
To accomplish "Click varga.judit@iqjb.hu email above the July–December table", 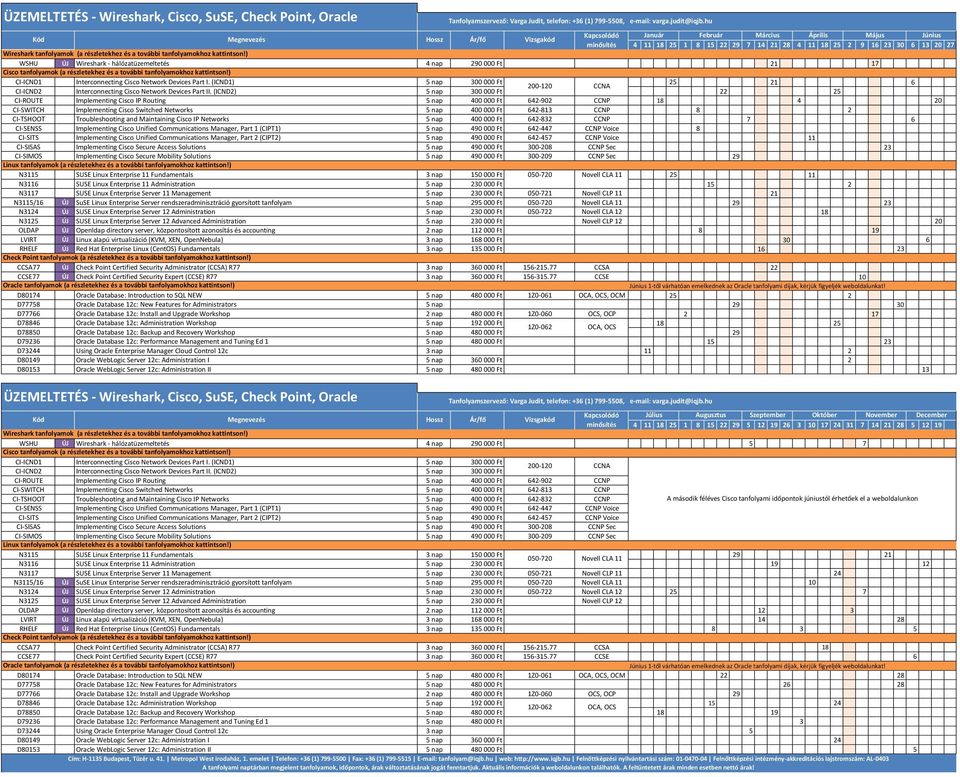I will 681,401.
